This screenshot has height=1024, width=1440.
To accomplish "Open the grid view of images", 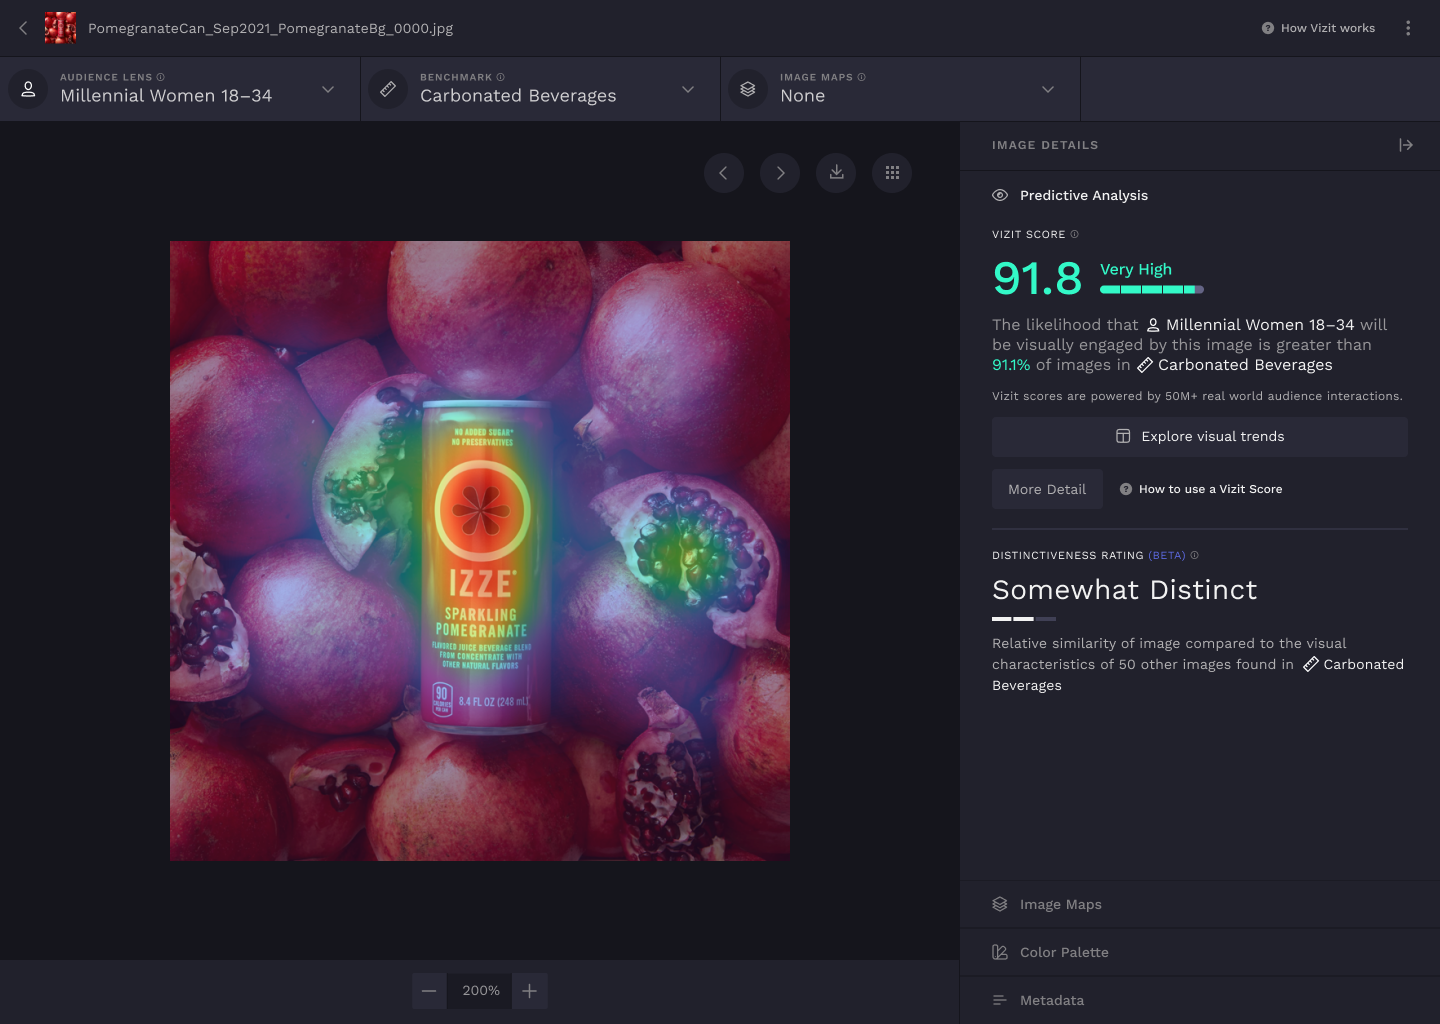I will [892, 173].
